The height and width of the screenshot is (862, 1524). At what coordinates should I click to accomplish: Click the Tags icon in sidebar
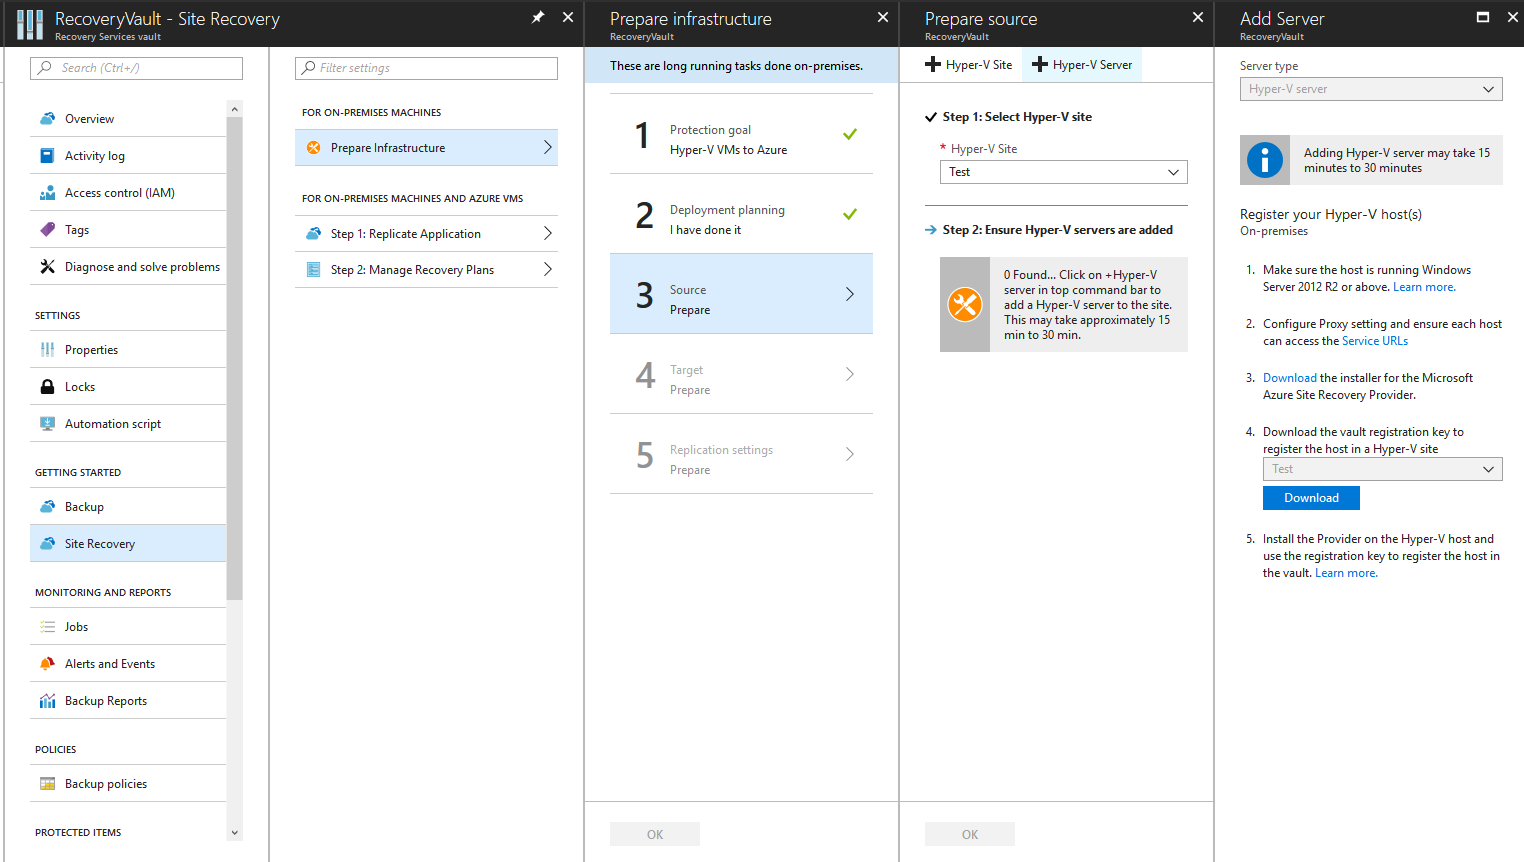[47, 230]
